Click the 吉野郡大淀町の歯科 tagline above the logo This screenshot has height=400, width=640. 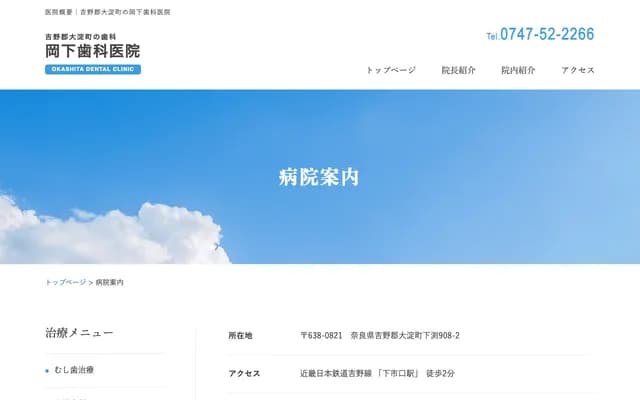click(x=80, y=37)
